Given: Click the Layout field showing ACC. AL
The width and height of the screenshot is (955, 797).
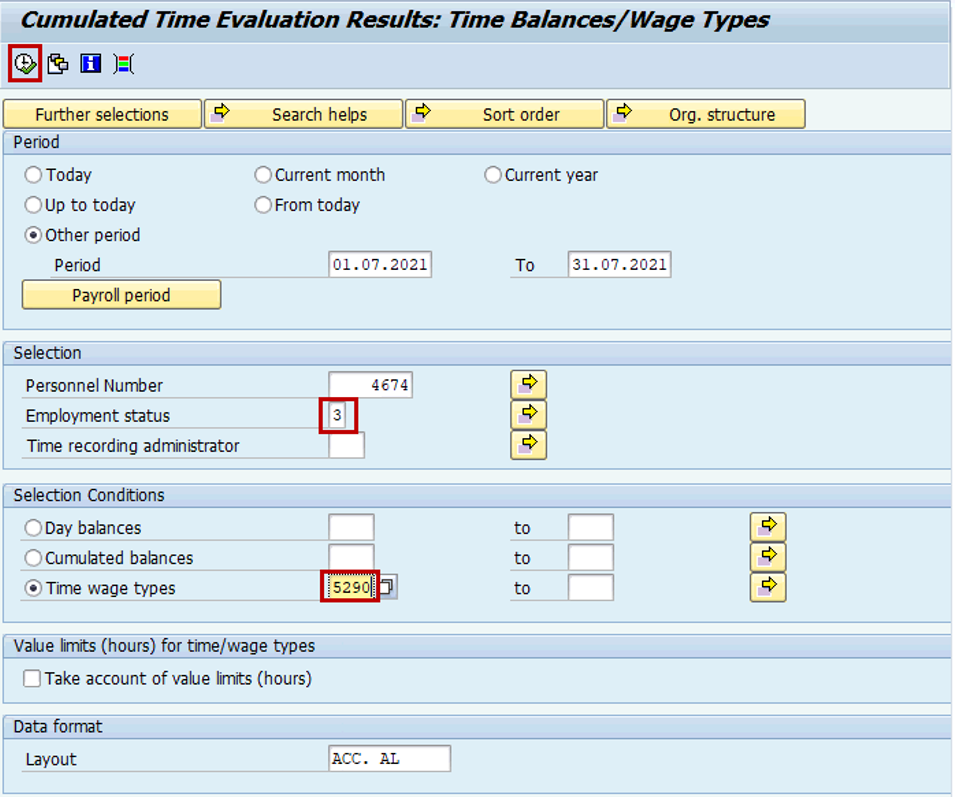Looking at the screenshot, I should click(x=390, y=759).
